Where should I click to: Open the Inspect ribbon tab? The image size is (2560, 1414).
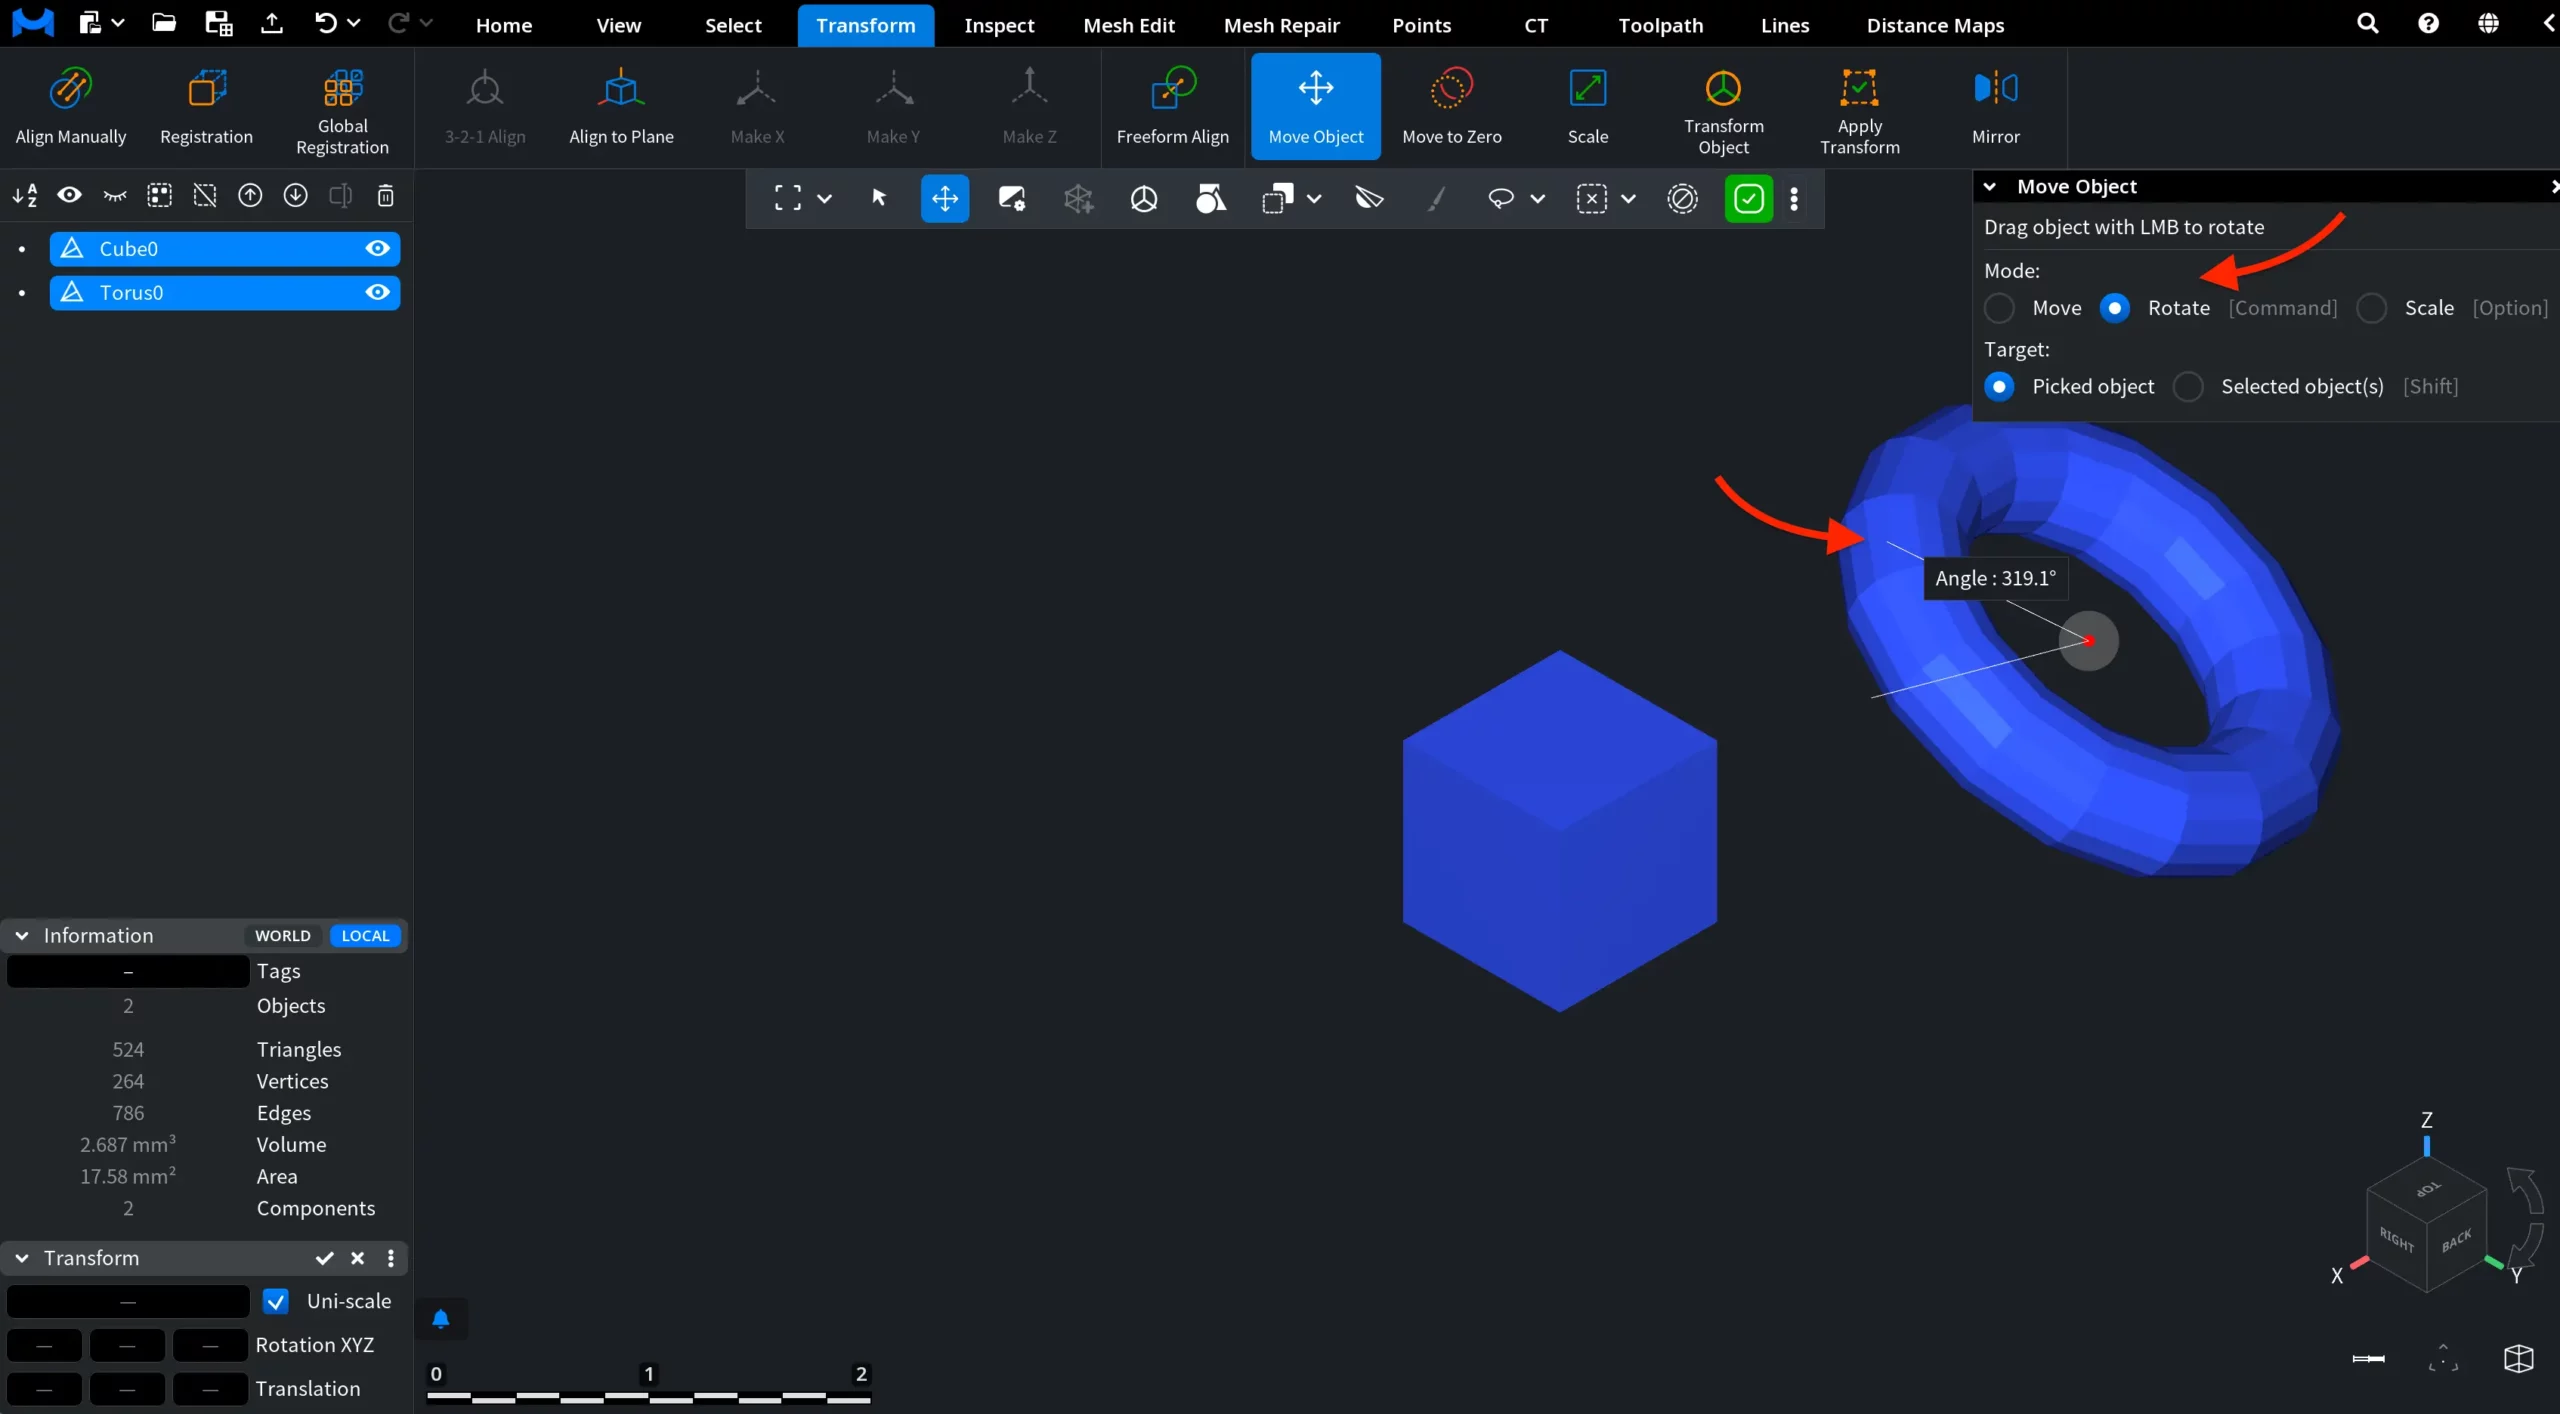(x=998, y=25)
